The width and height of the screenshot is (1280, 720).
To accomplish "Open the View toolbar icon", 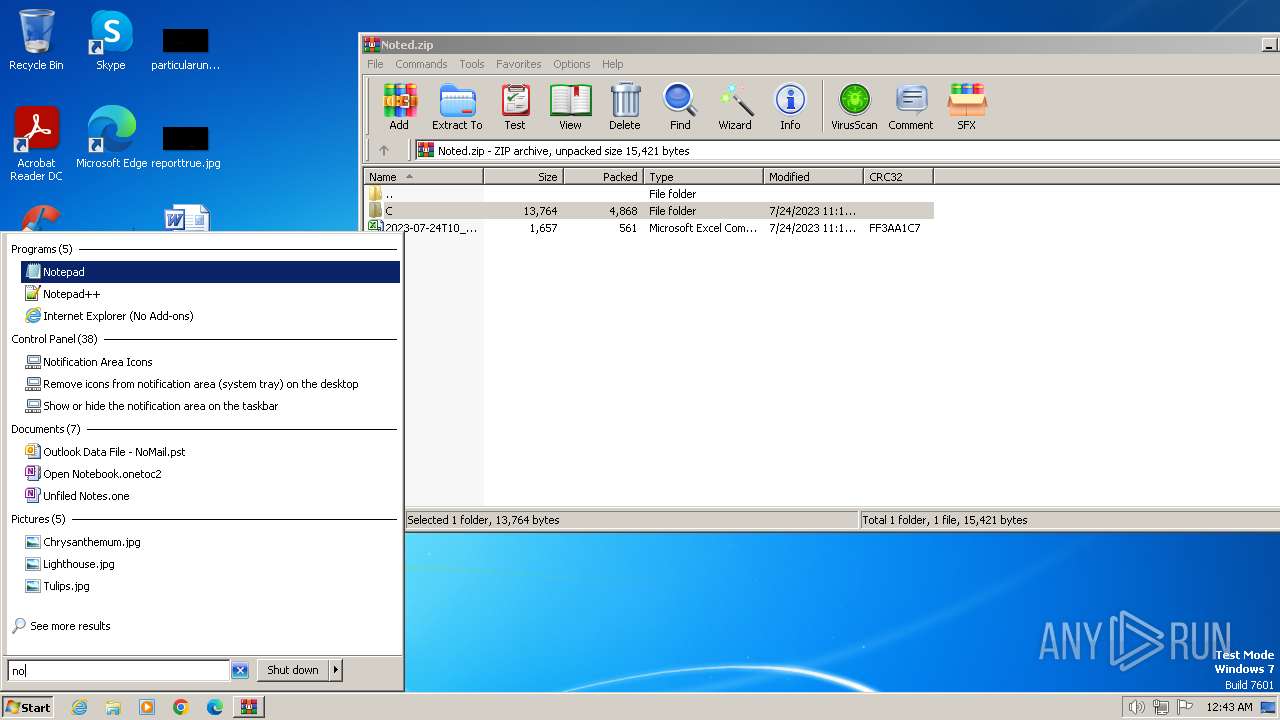I will (570, 107).
